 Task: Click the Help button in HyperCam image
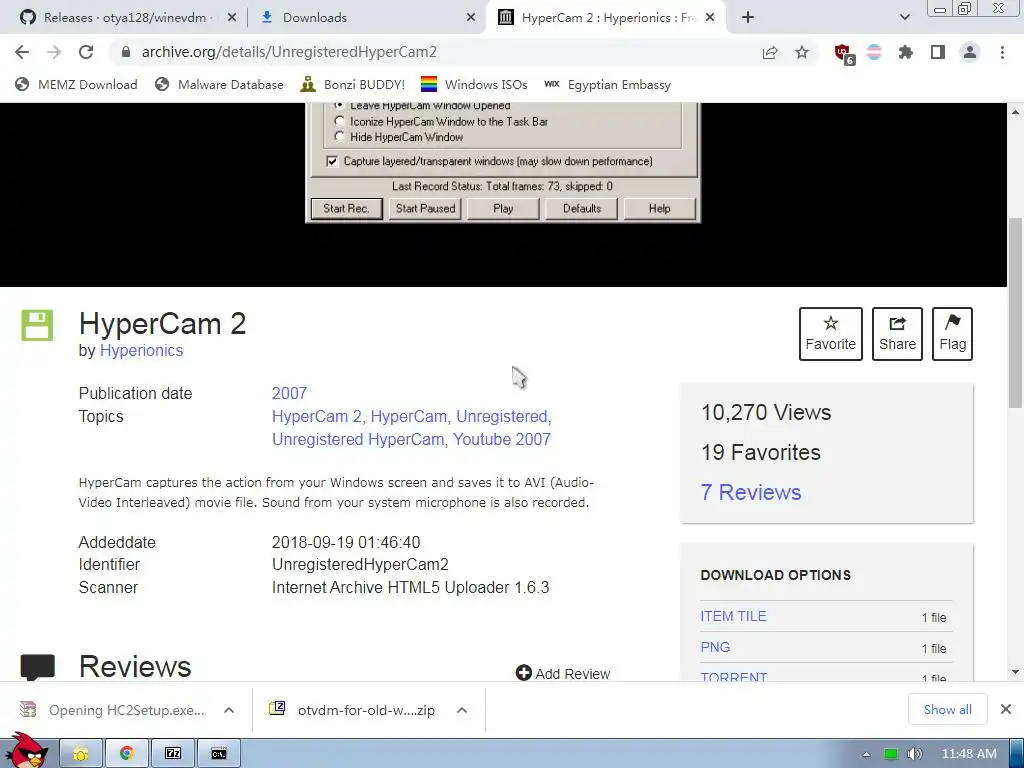[660, 209]
